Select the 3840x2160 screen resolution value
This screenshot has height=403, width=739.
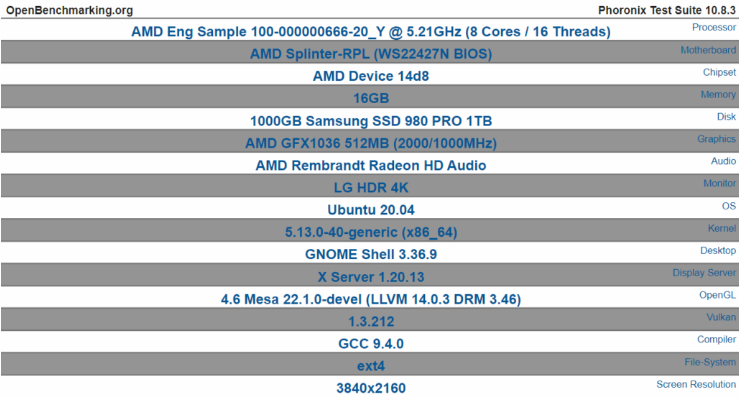370,387
